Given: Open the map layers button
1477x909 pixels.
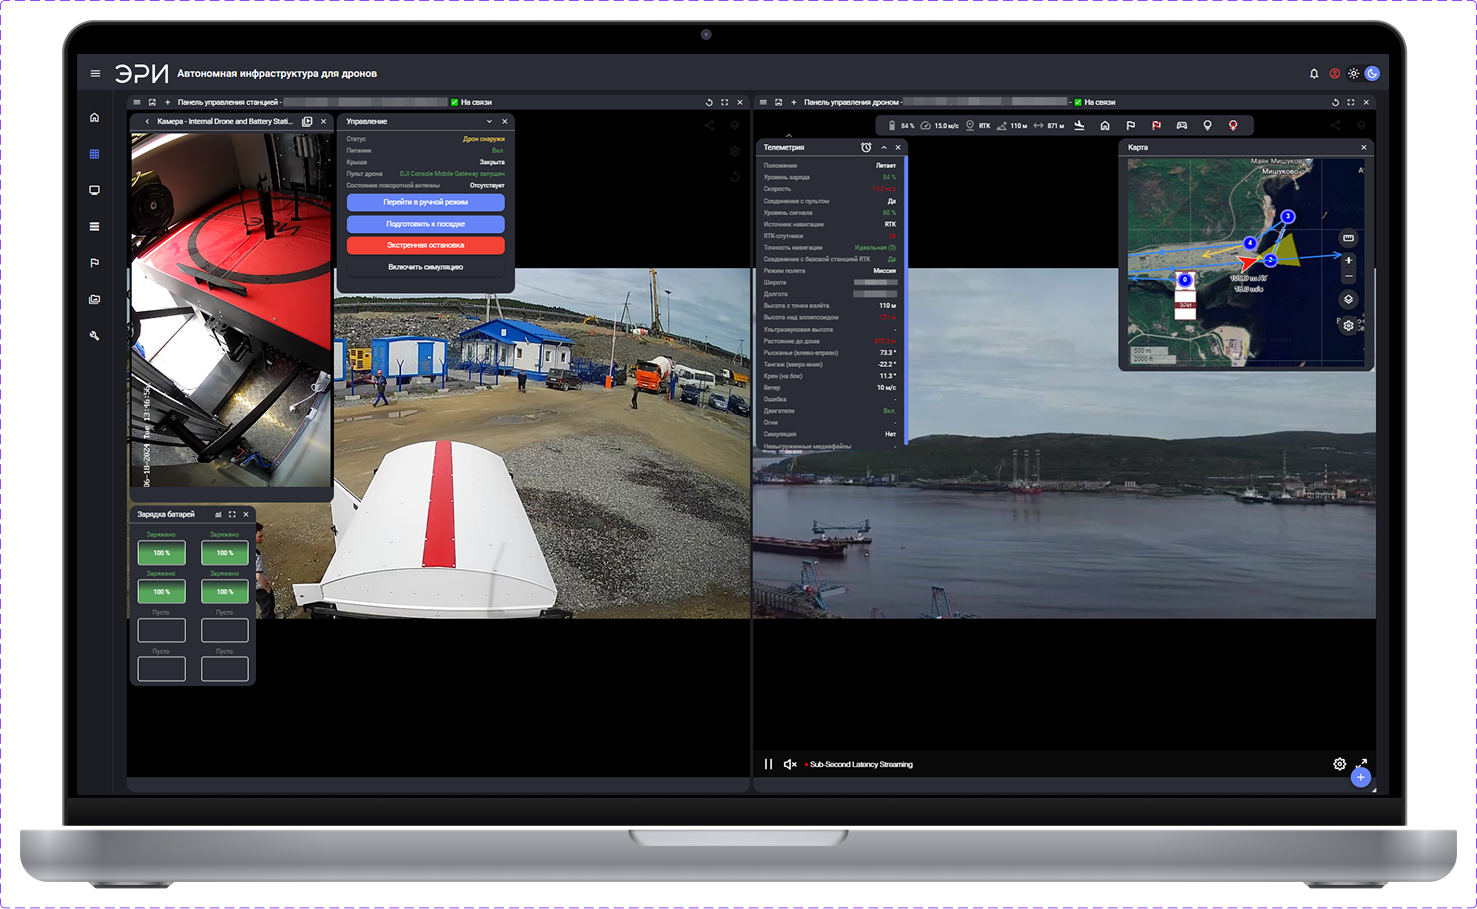Looking at the screenshot, I should pos(1348,299).
